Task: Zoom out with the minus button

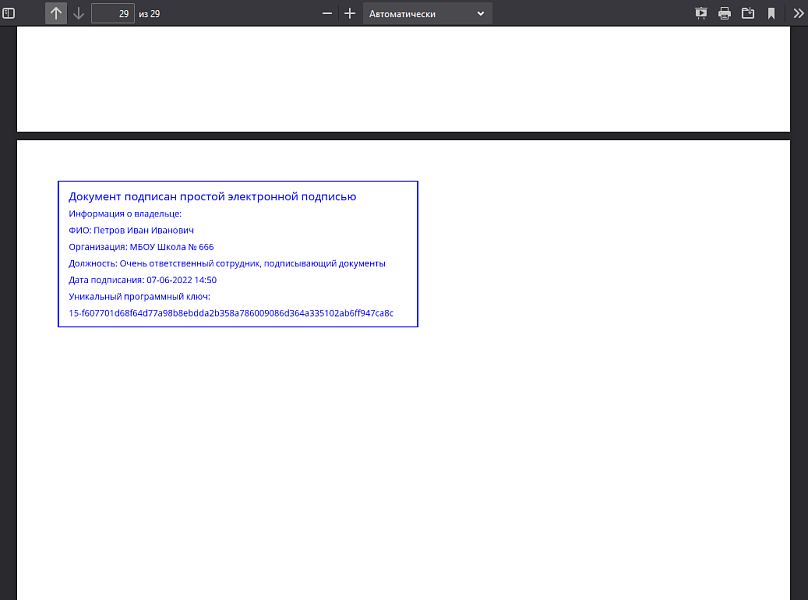Action: (327, 13)
